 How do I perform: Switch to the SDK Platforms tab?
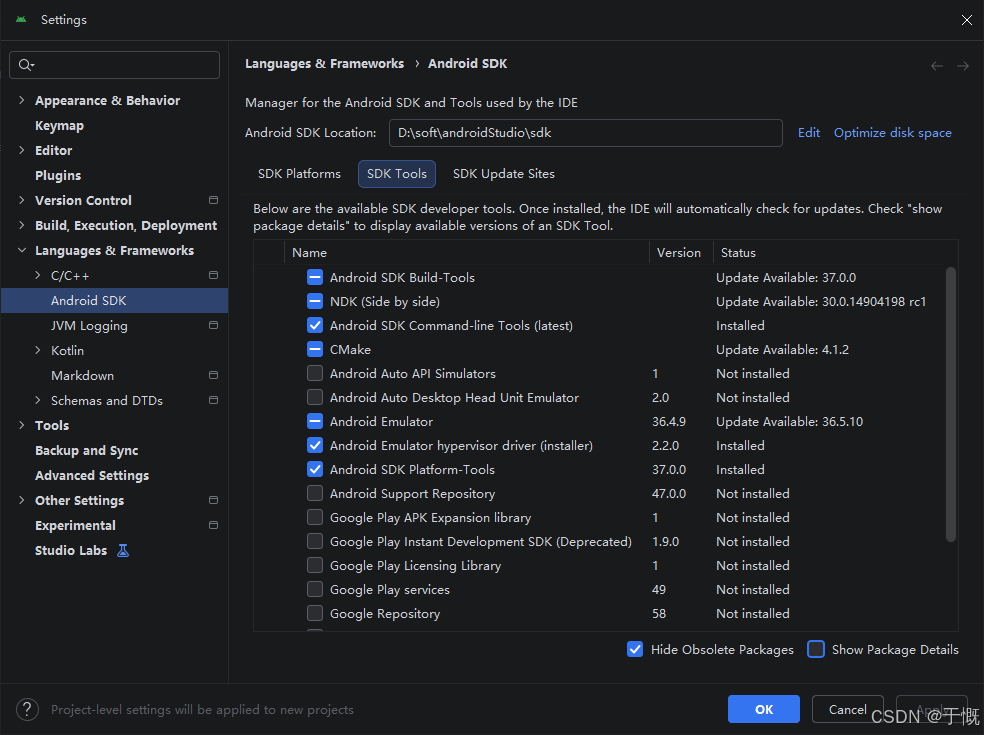pos(299,174)
